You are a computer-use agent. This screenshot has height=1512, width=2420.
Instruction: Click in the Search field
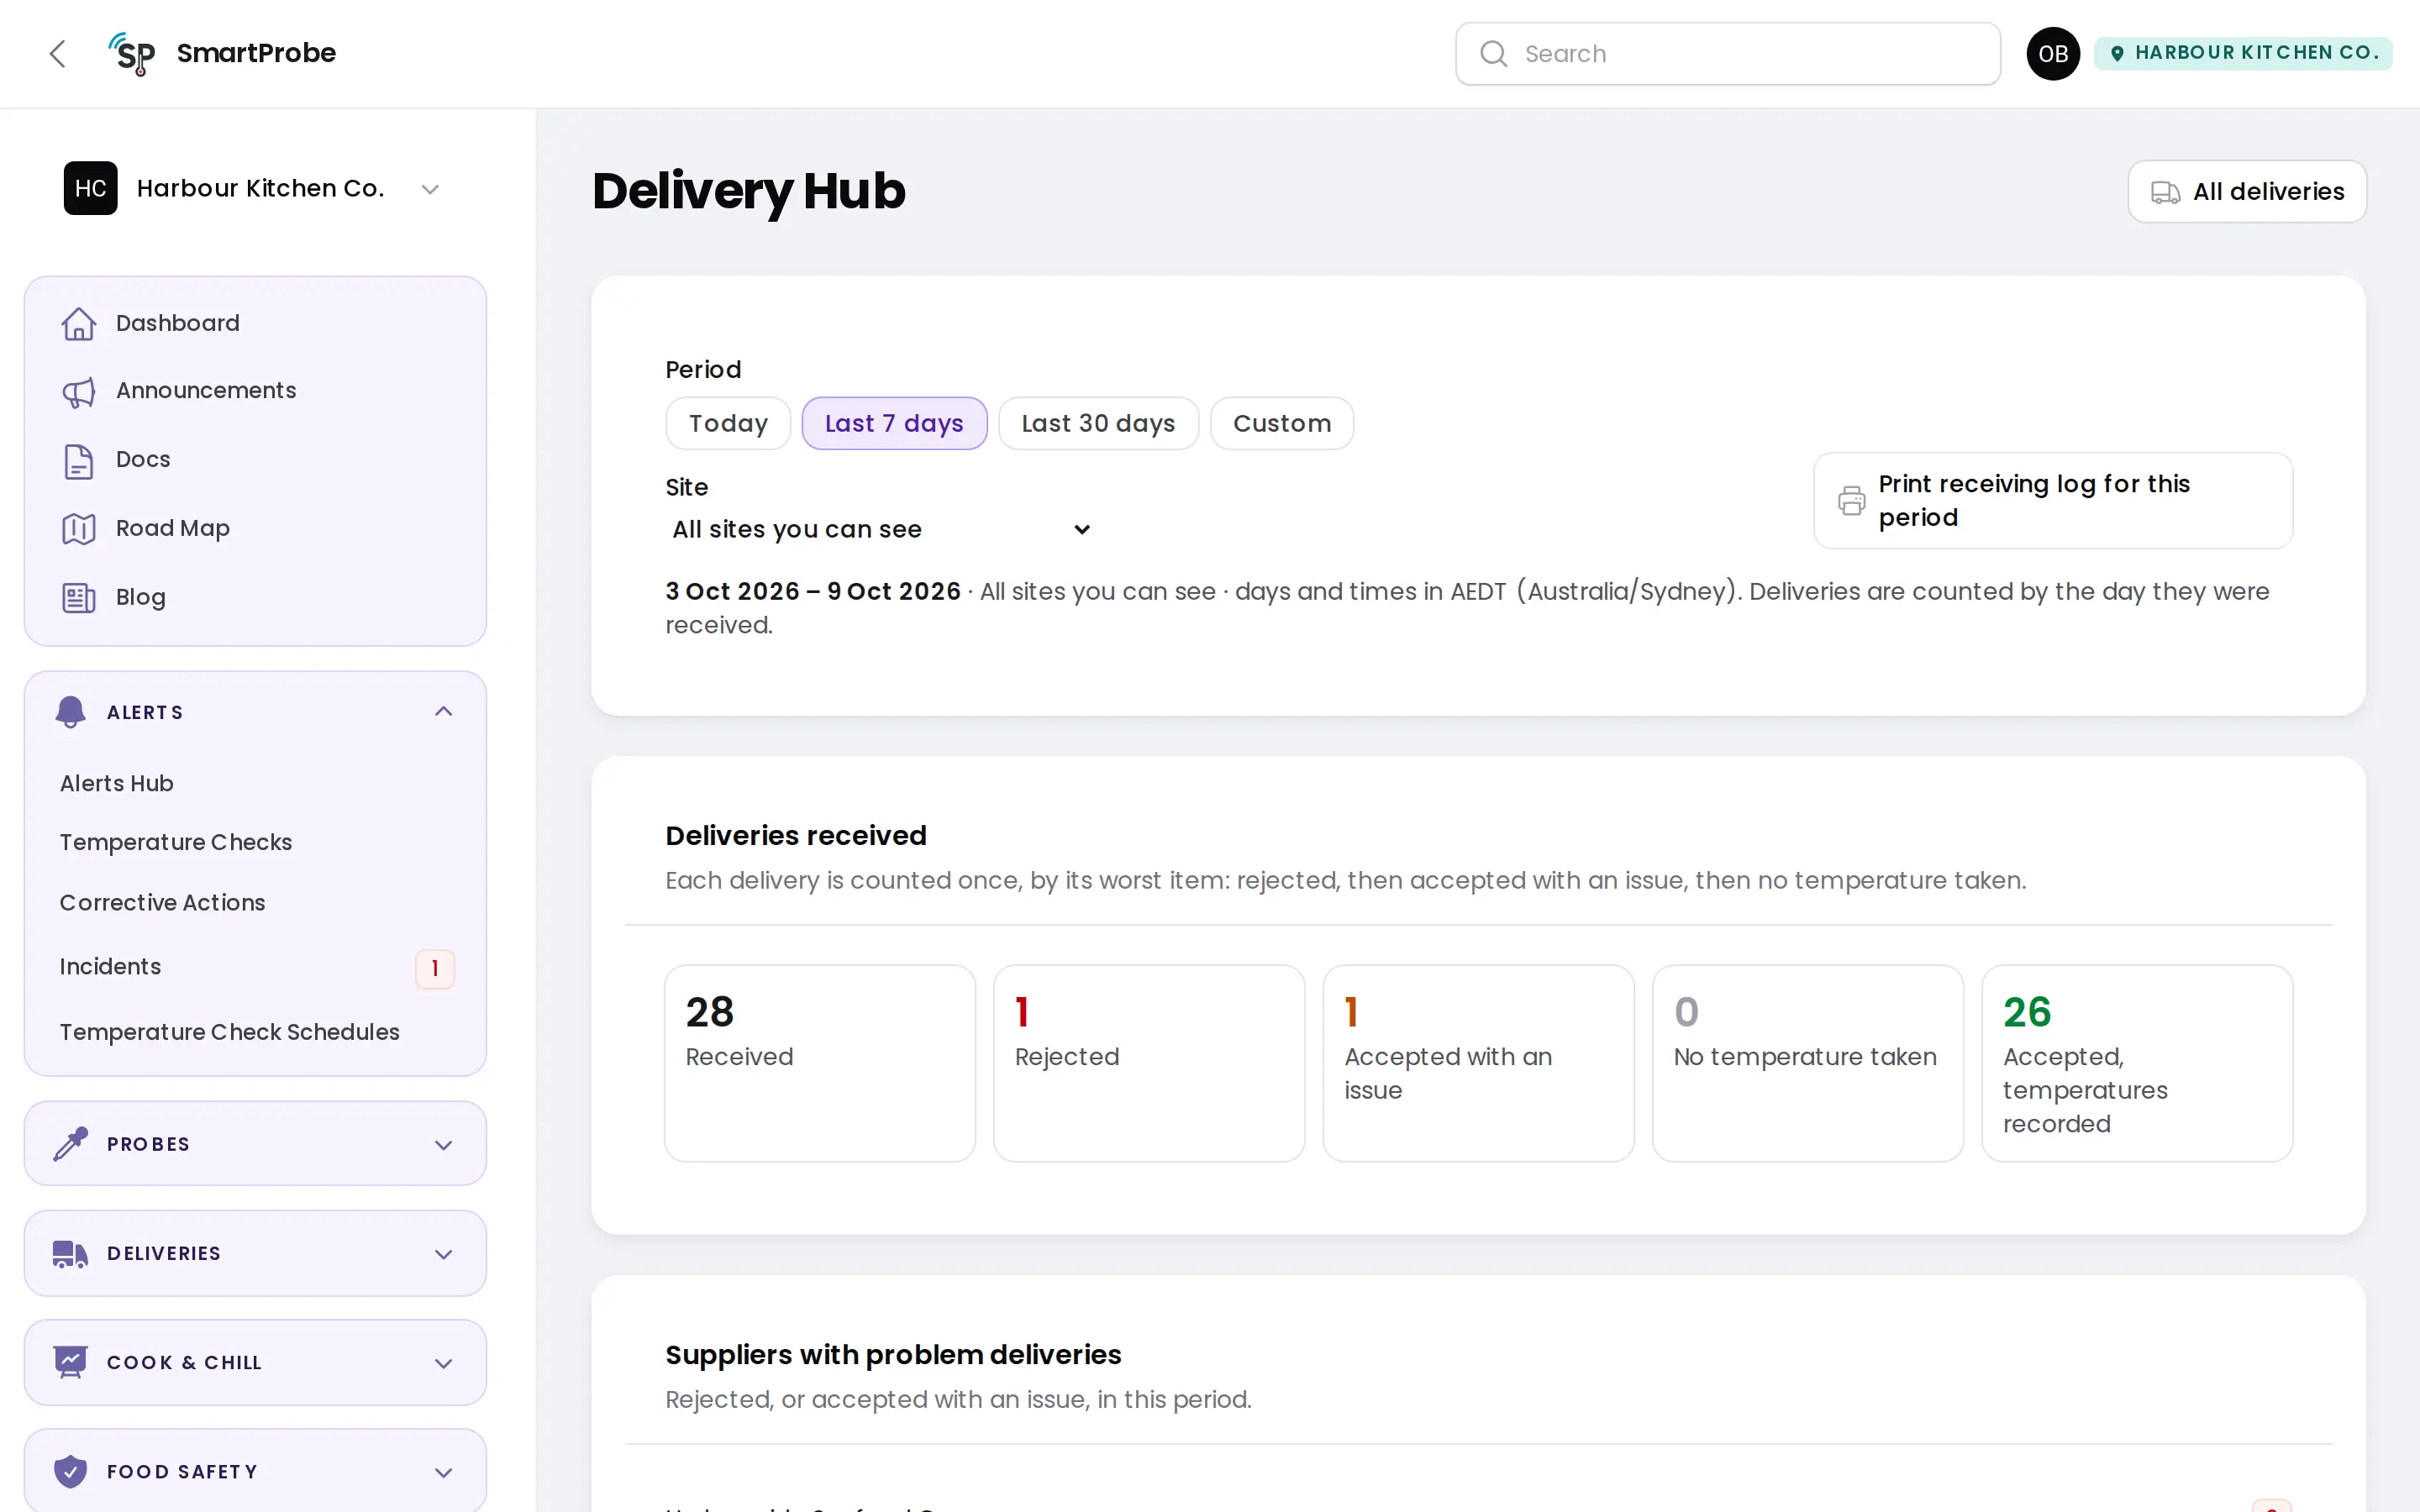point(1727,54)
